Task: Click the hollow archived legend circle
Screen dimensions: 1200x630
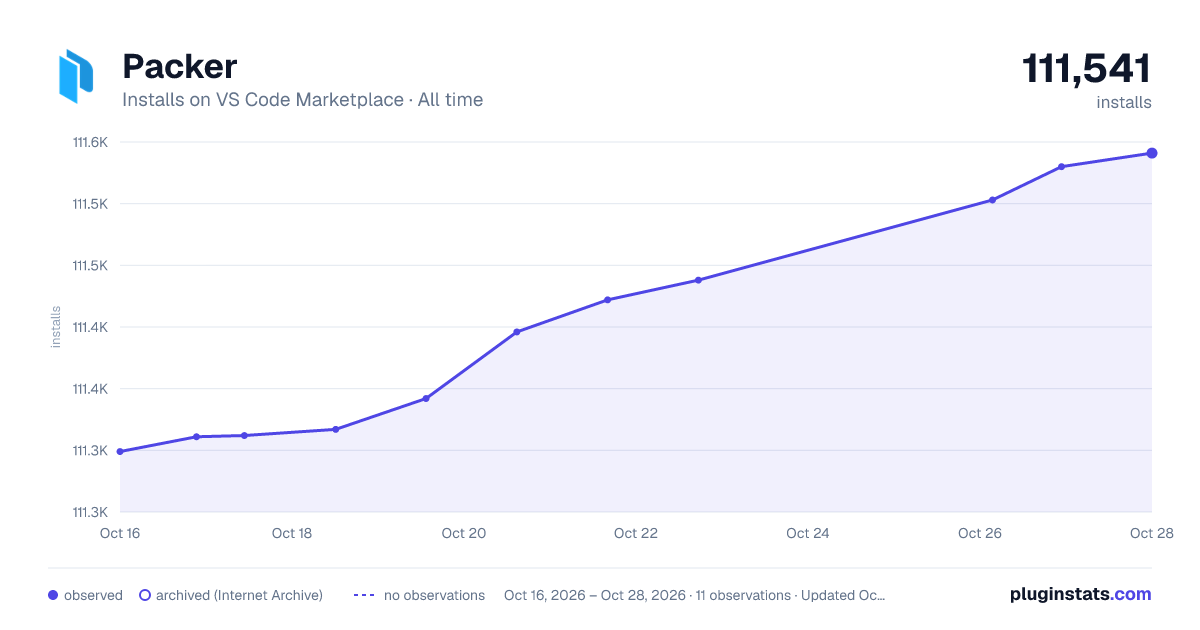Action: 145,595
